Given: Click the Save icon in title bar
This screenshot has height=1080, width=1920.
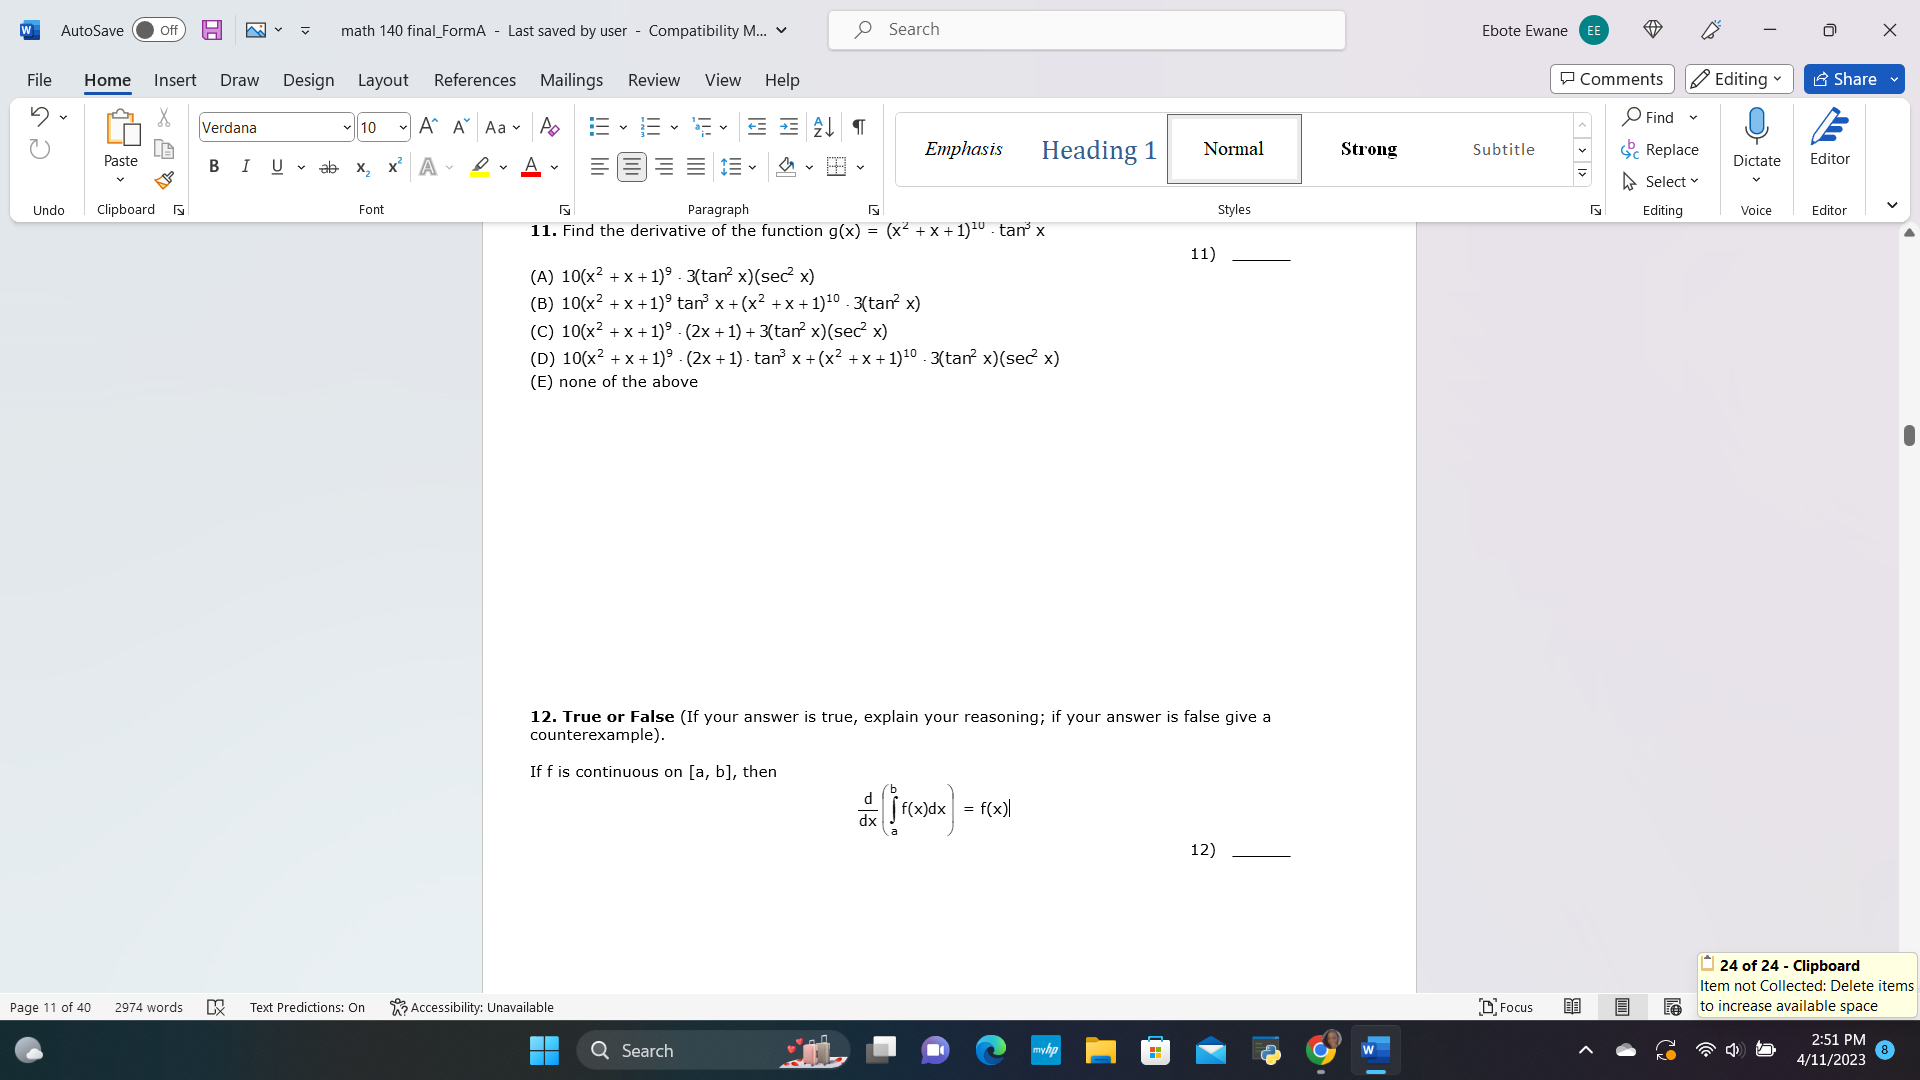Looking at the screenshot, I should (212, 30).
